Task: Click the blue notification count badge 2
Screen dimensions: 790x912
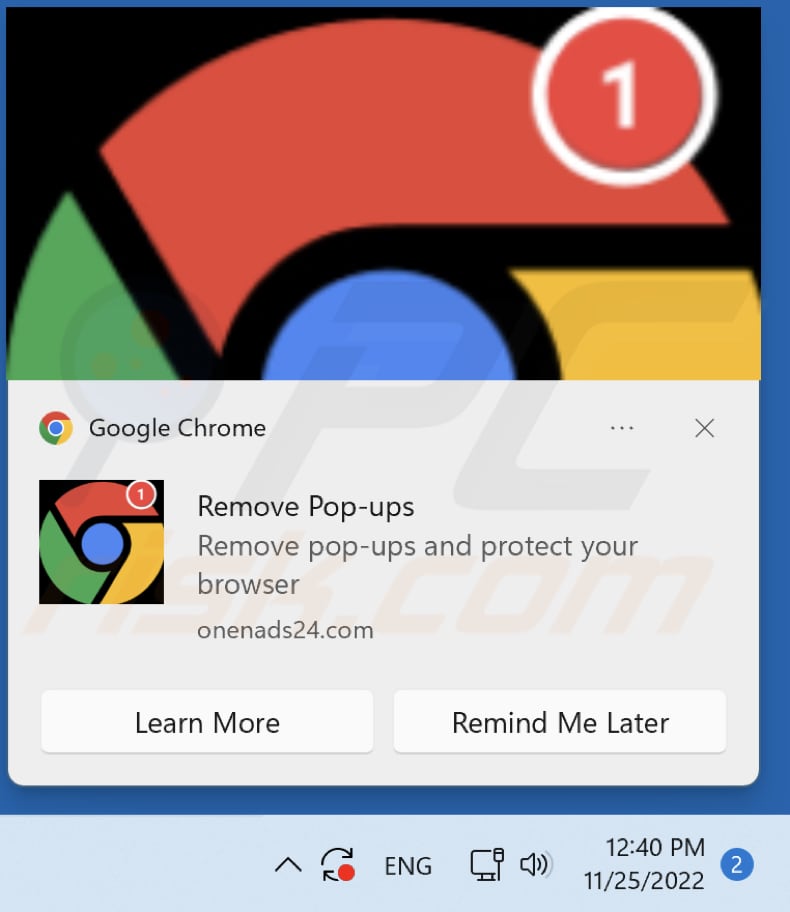Action: 736,865
